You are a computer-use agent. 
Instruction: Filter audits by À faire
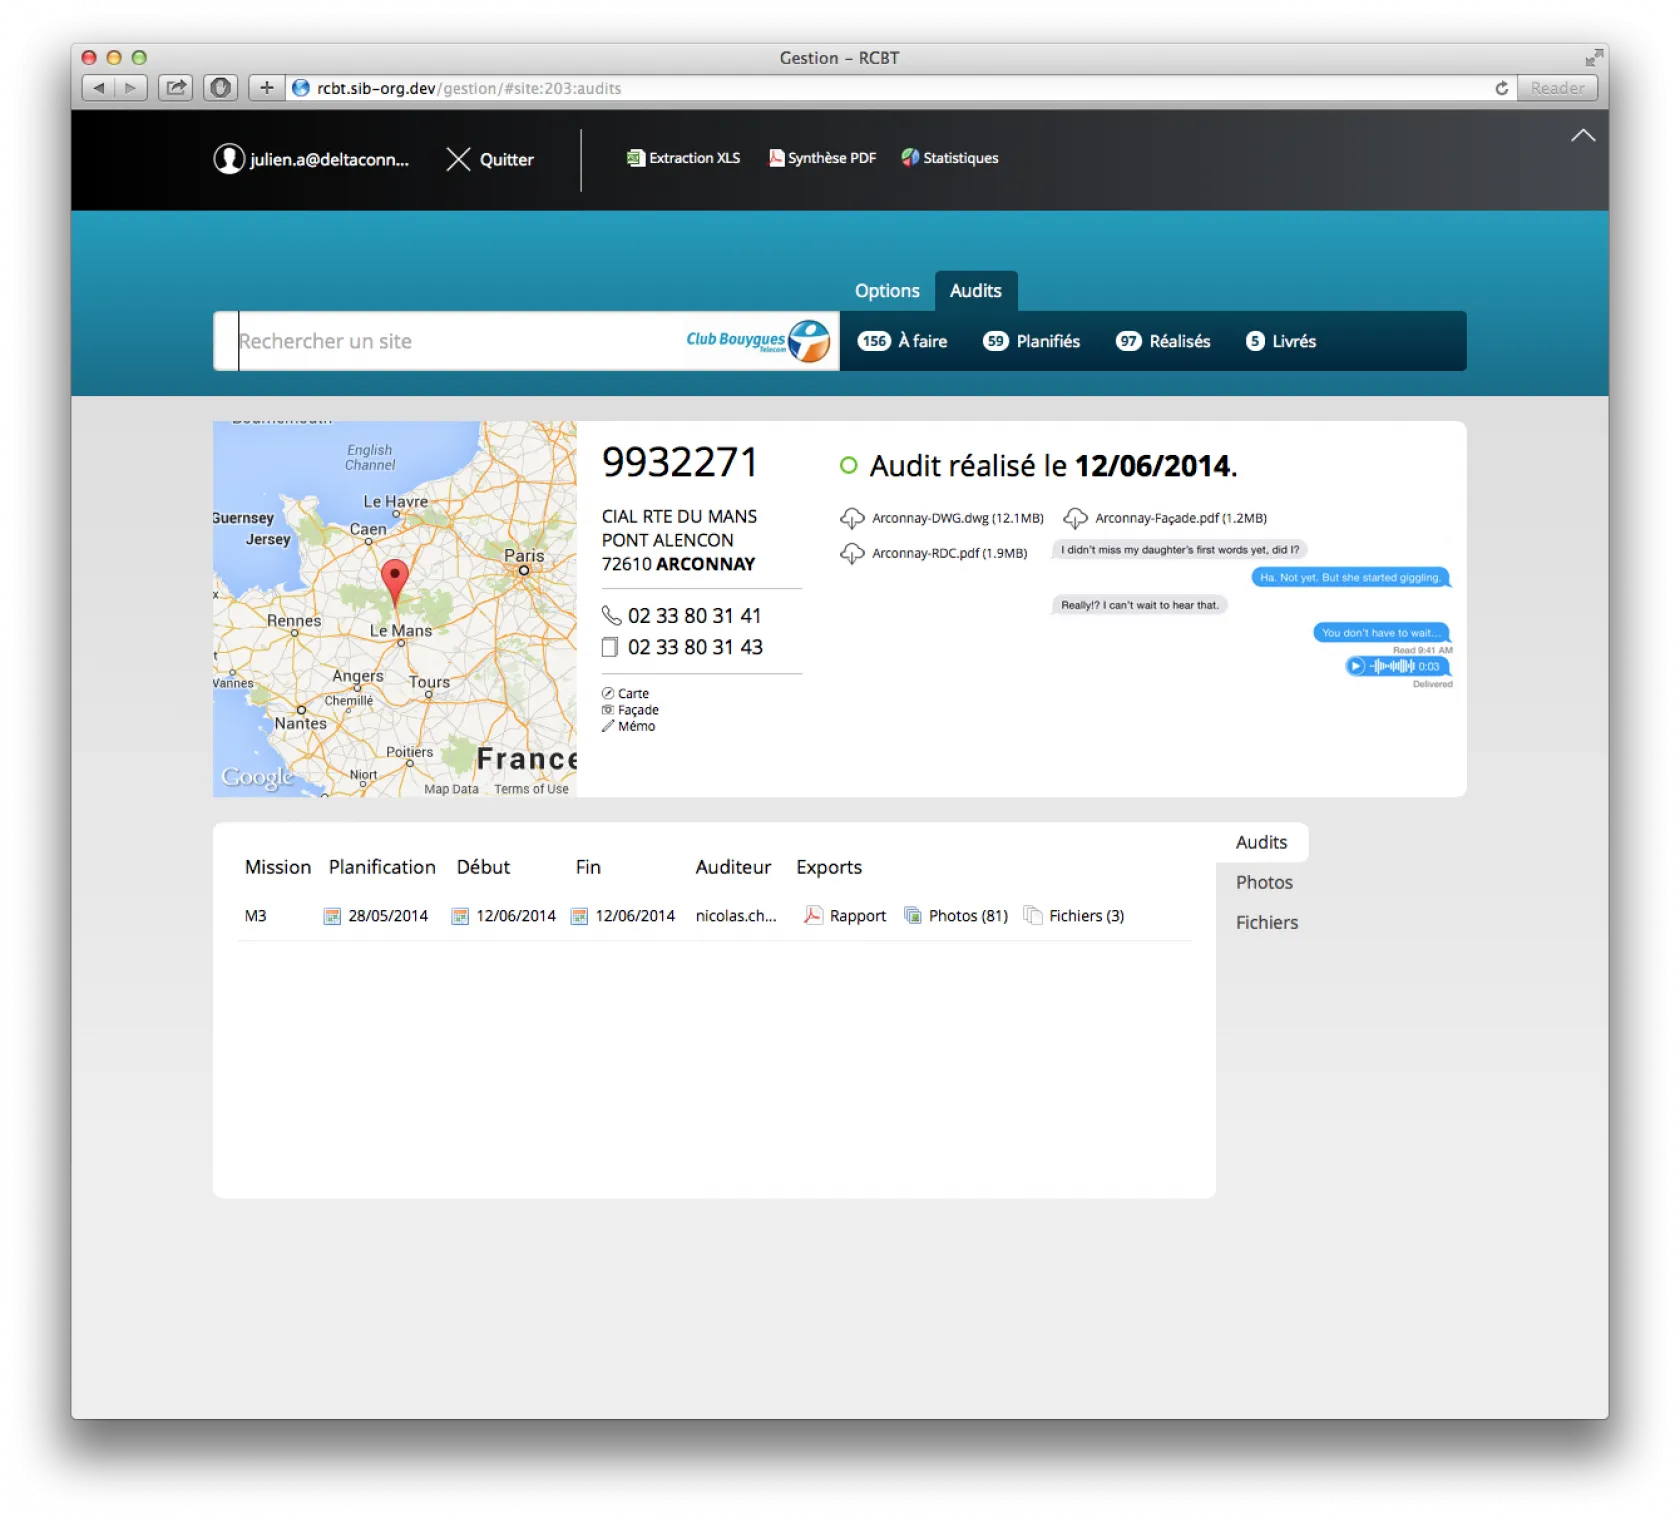[x=903, y=341]
